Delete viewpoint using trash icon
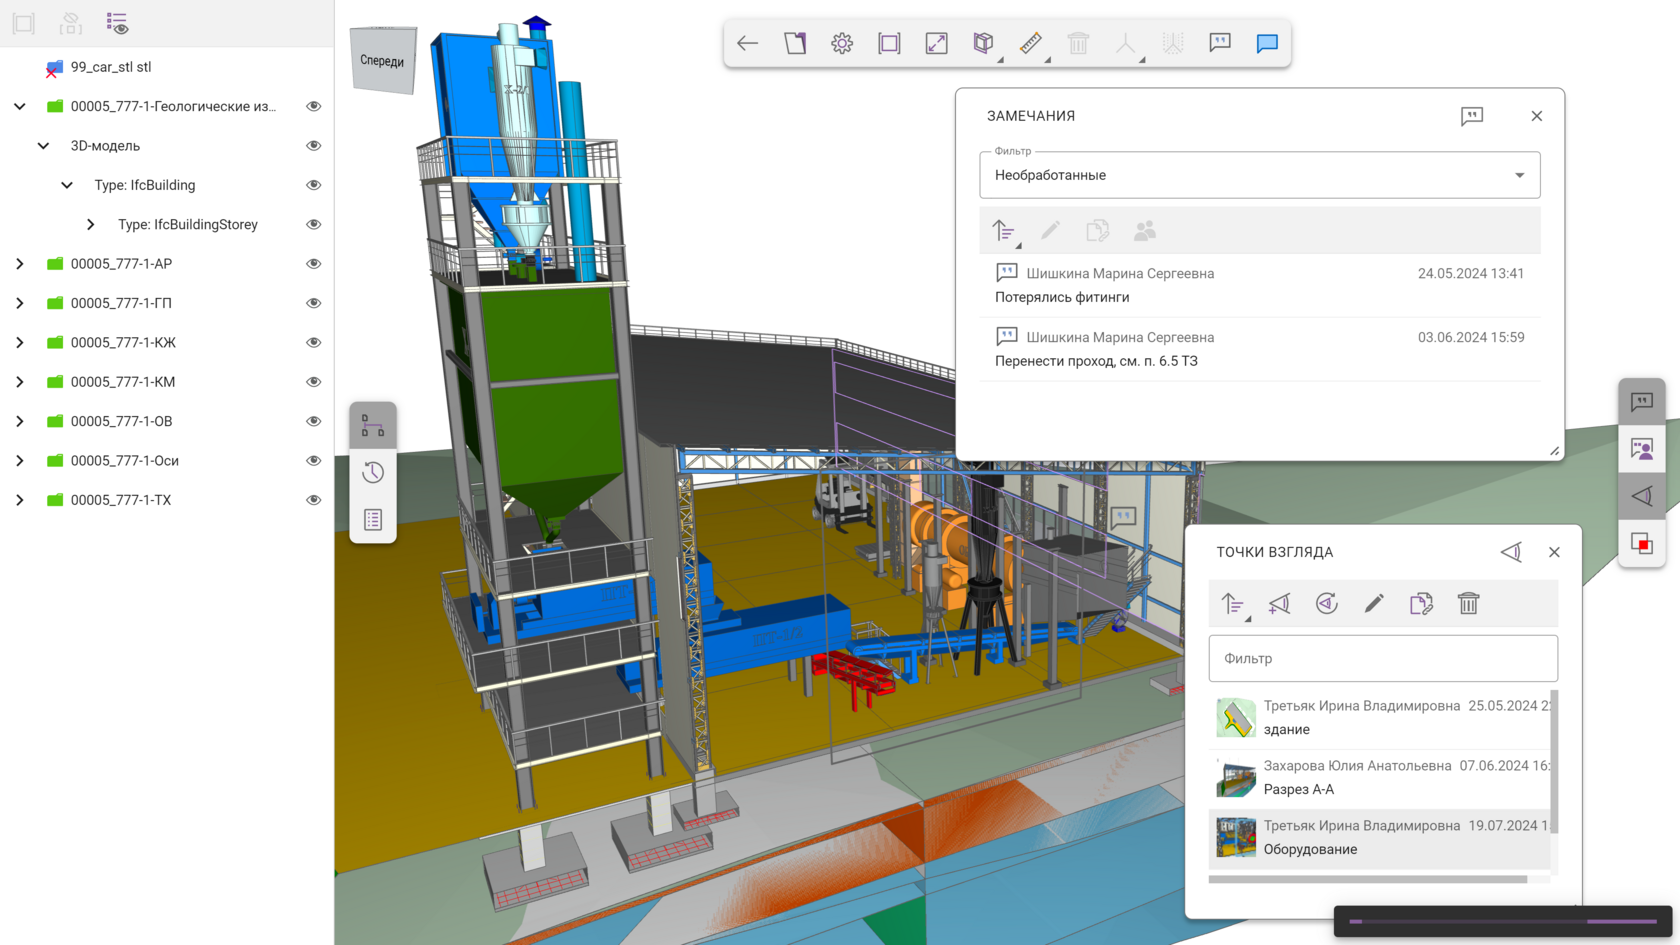 (1468, 603)
